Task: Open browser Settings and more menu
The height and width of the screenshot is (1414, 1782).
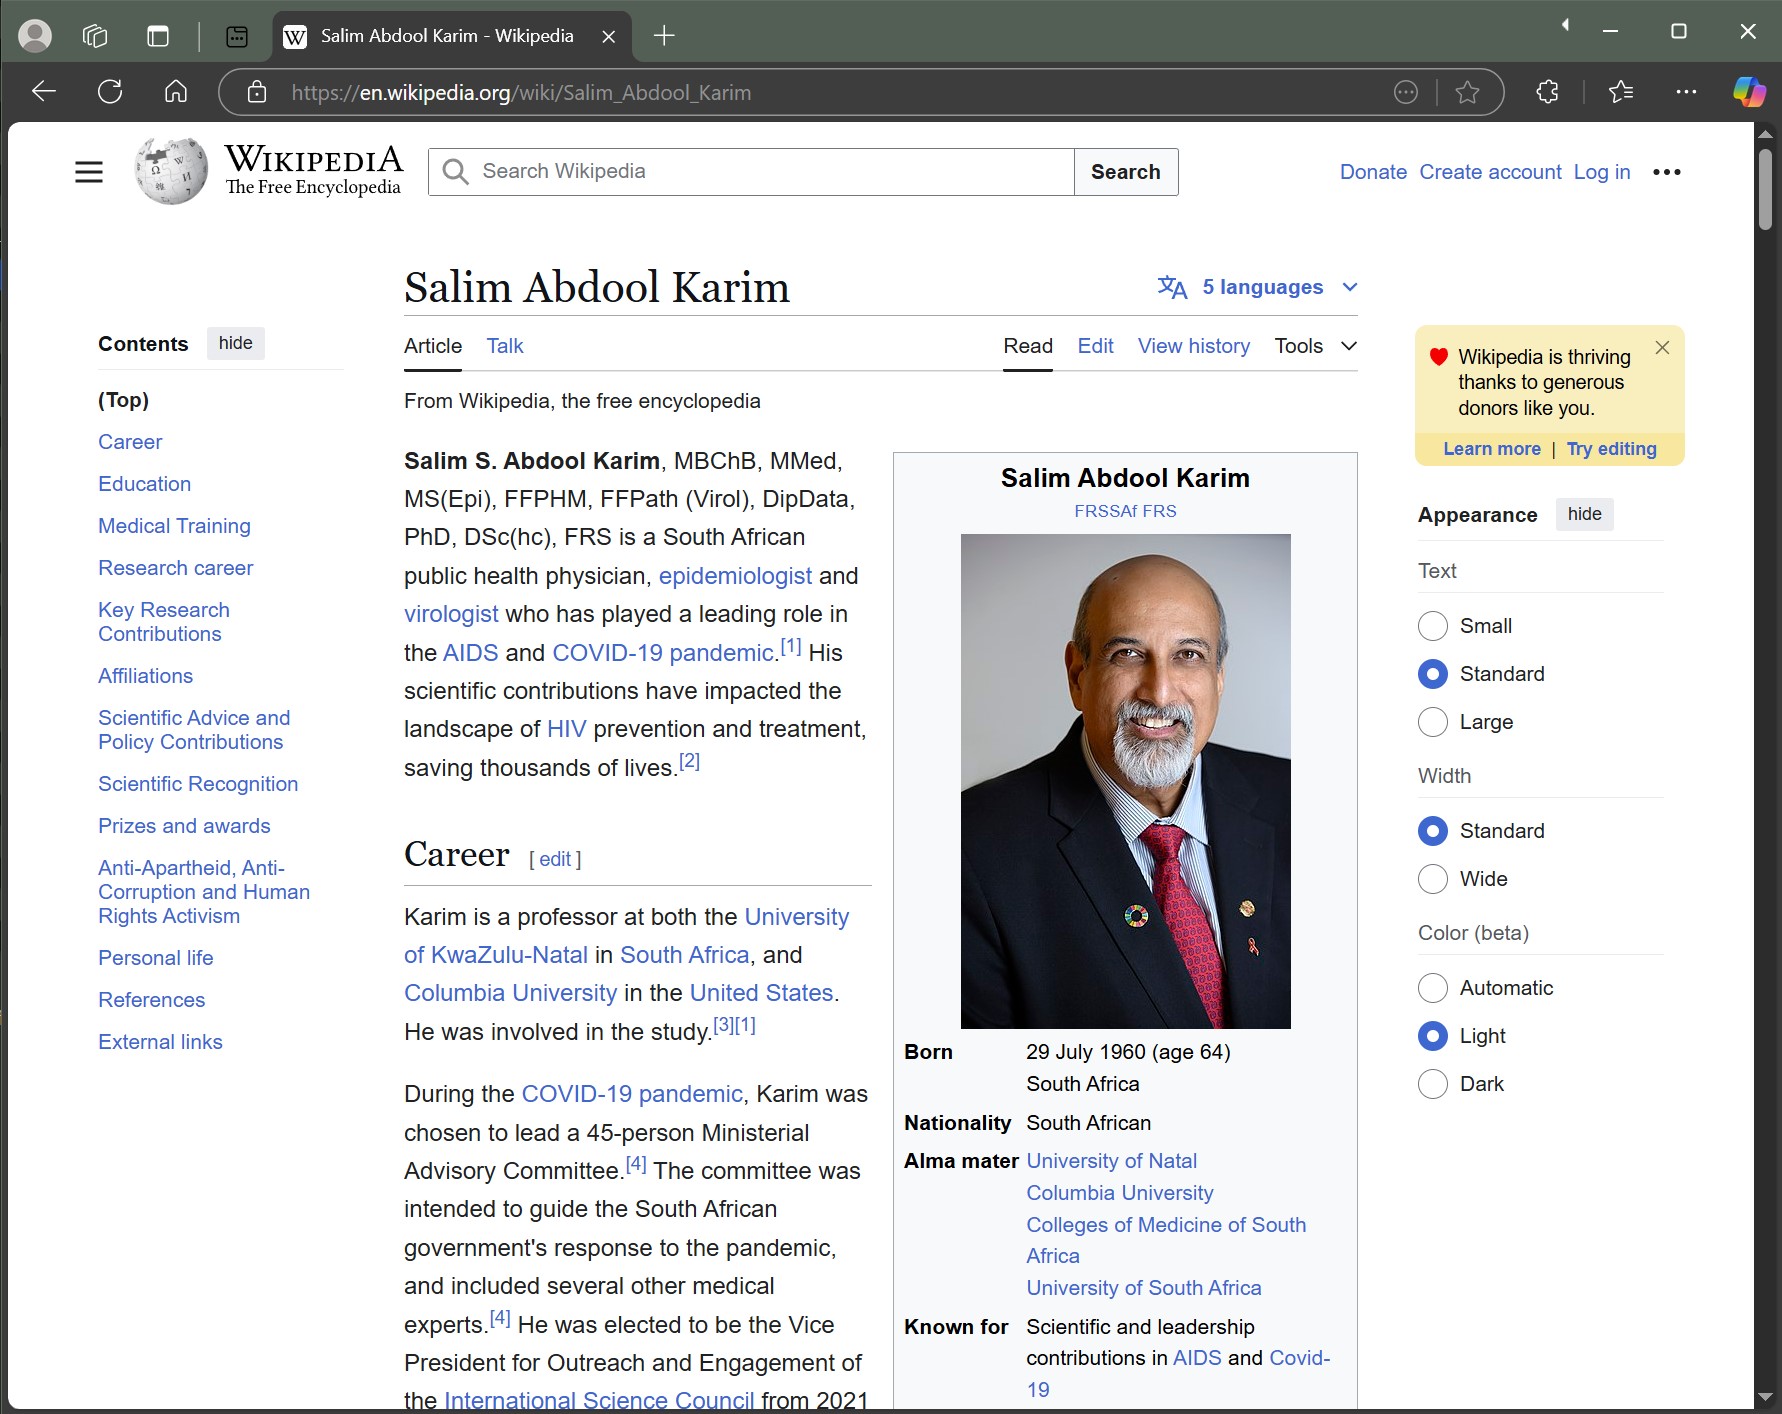Action: click(1686, 92)
